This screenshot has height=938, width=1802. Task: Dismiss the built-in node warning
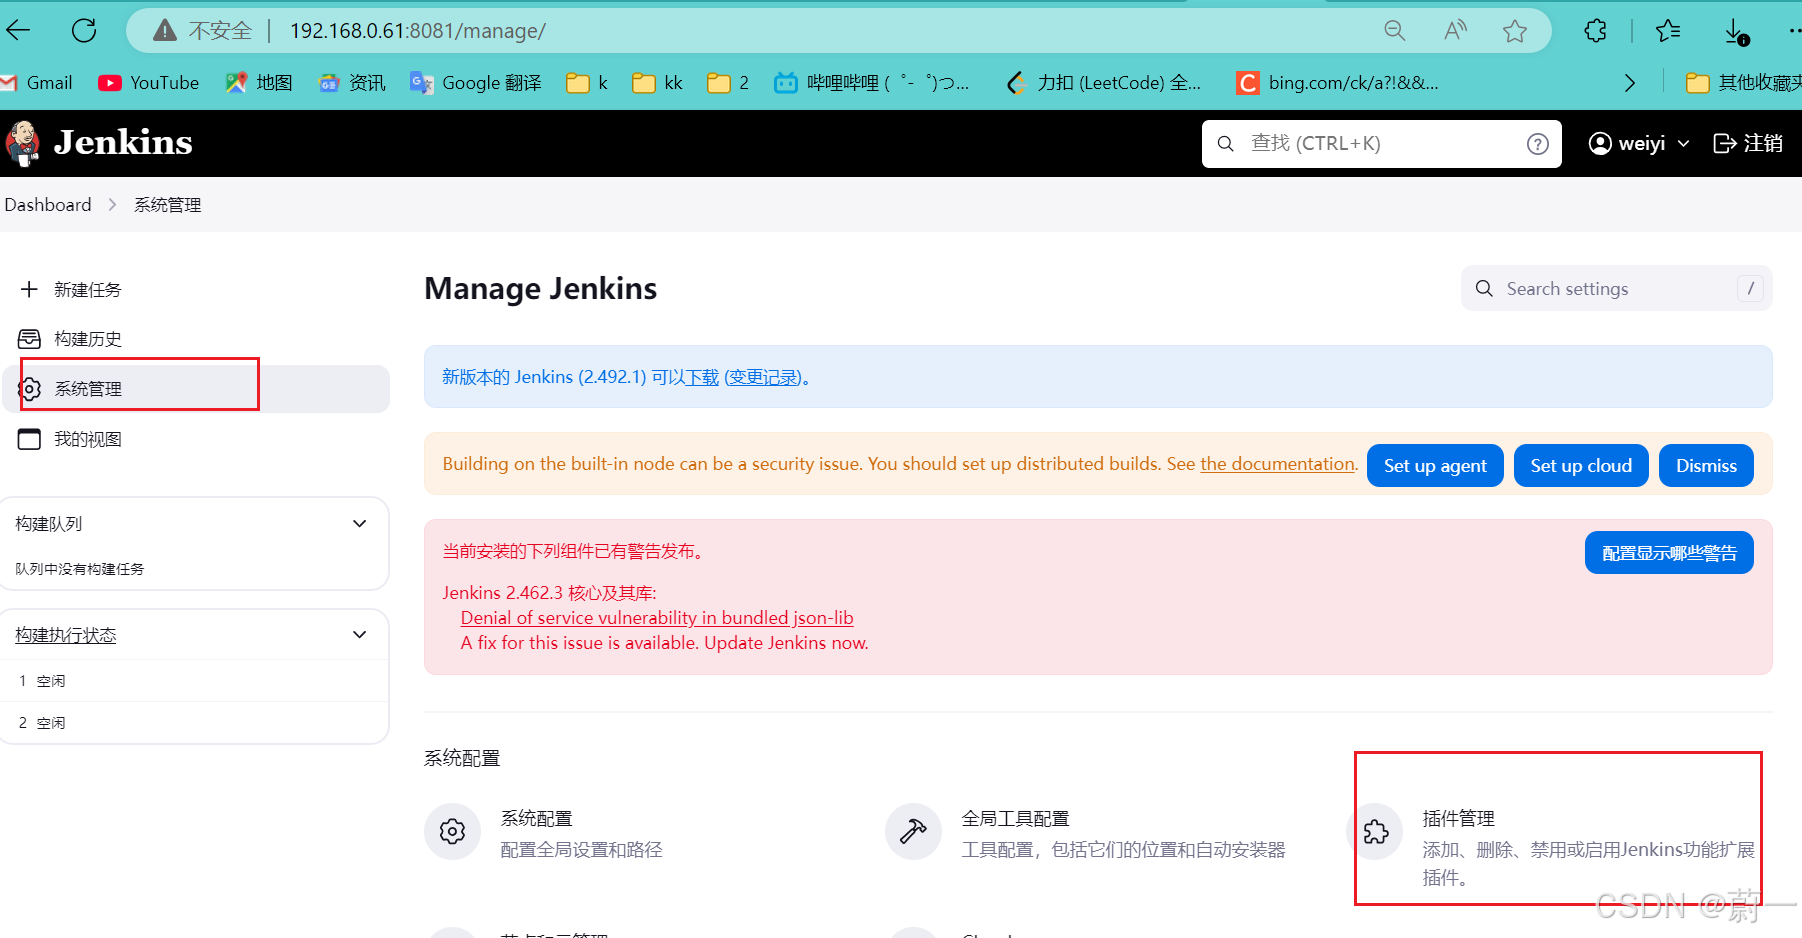coord(1706,466)
